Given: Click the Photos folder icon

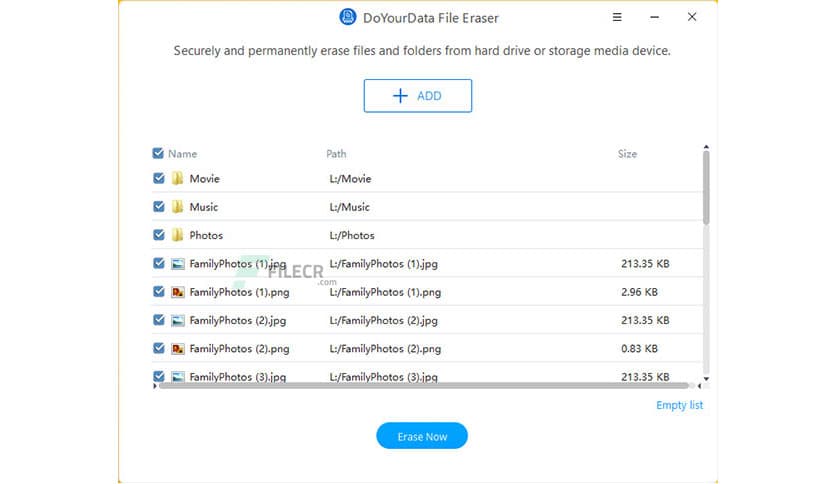Looking at the screenshot, I should coord(178,235).
